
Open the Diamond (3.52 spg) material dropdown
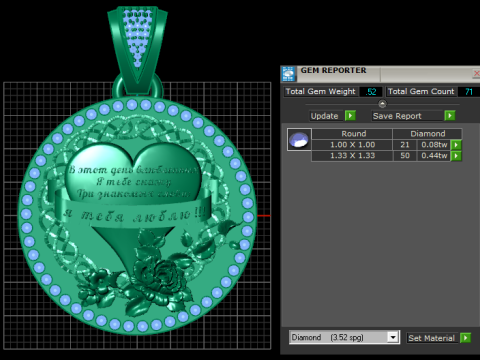(x=344, y=338)
